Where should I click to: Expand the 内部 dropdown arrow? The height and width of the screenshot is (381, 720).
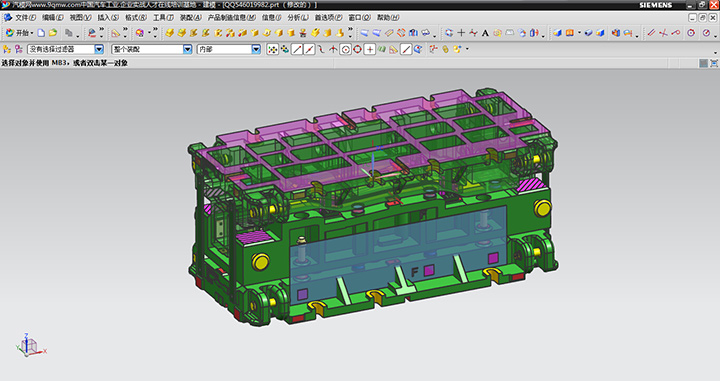[x=256, y=49]
